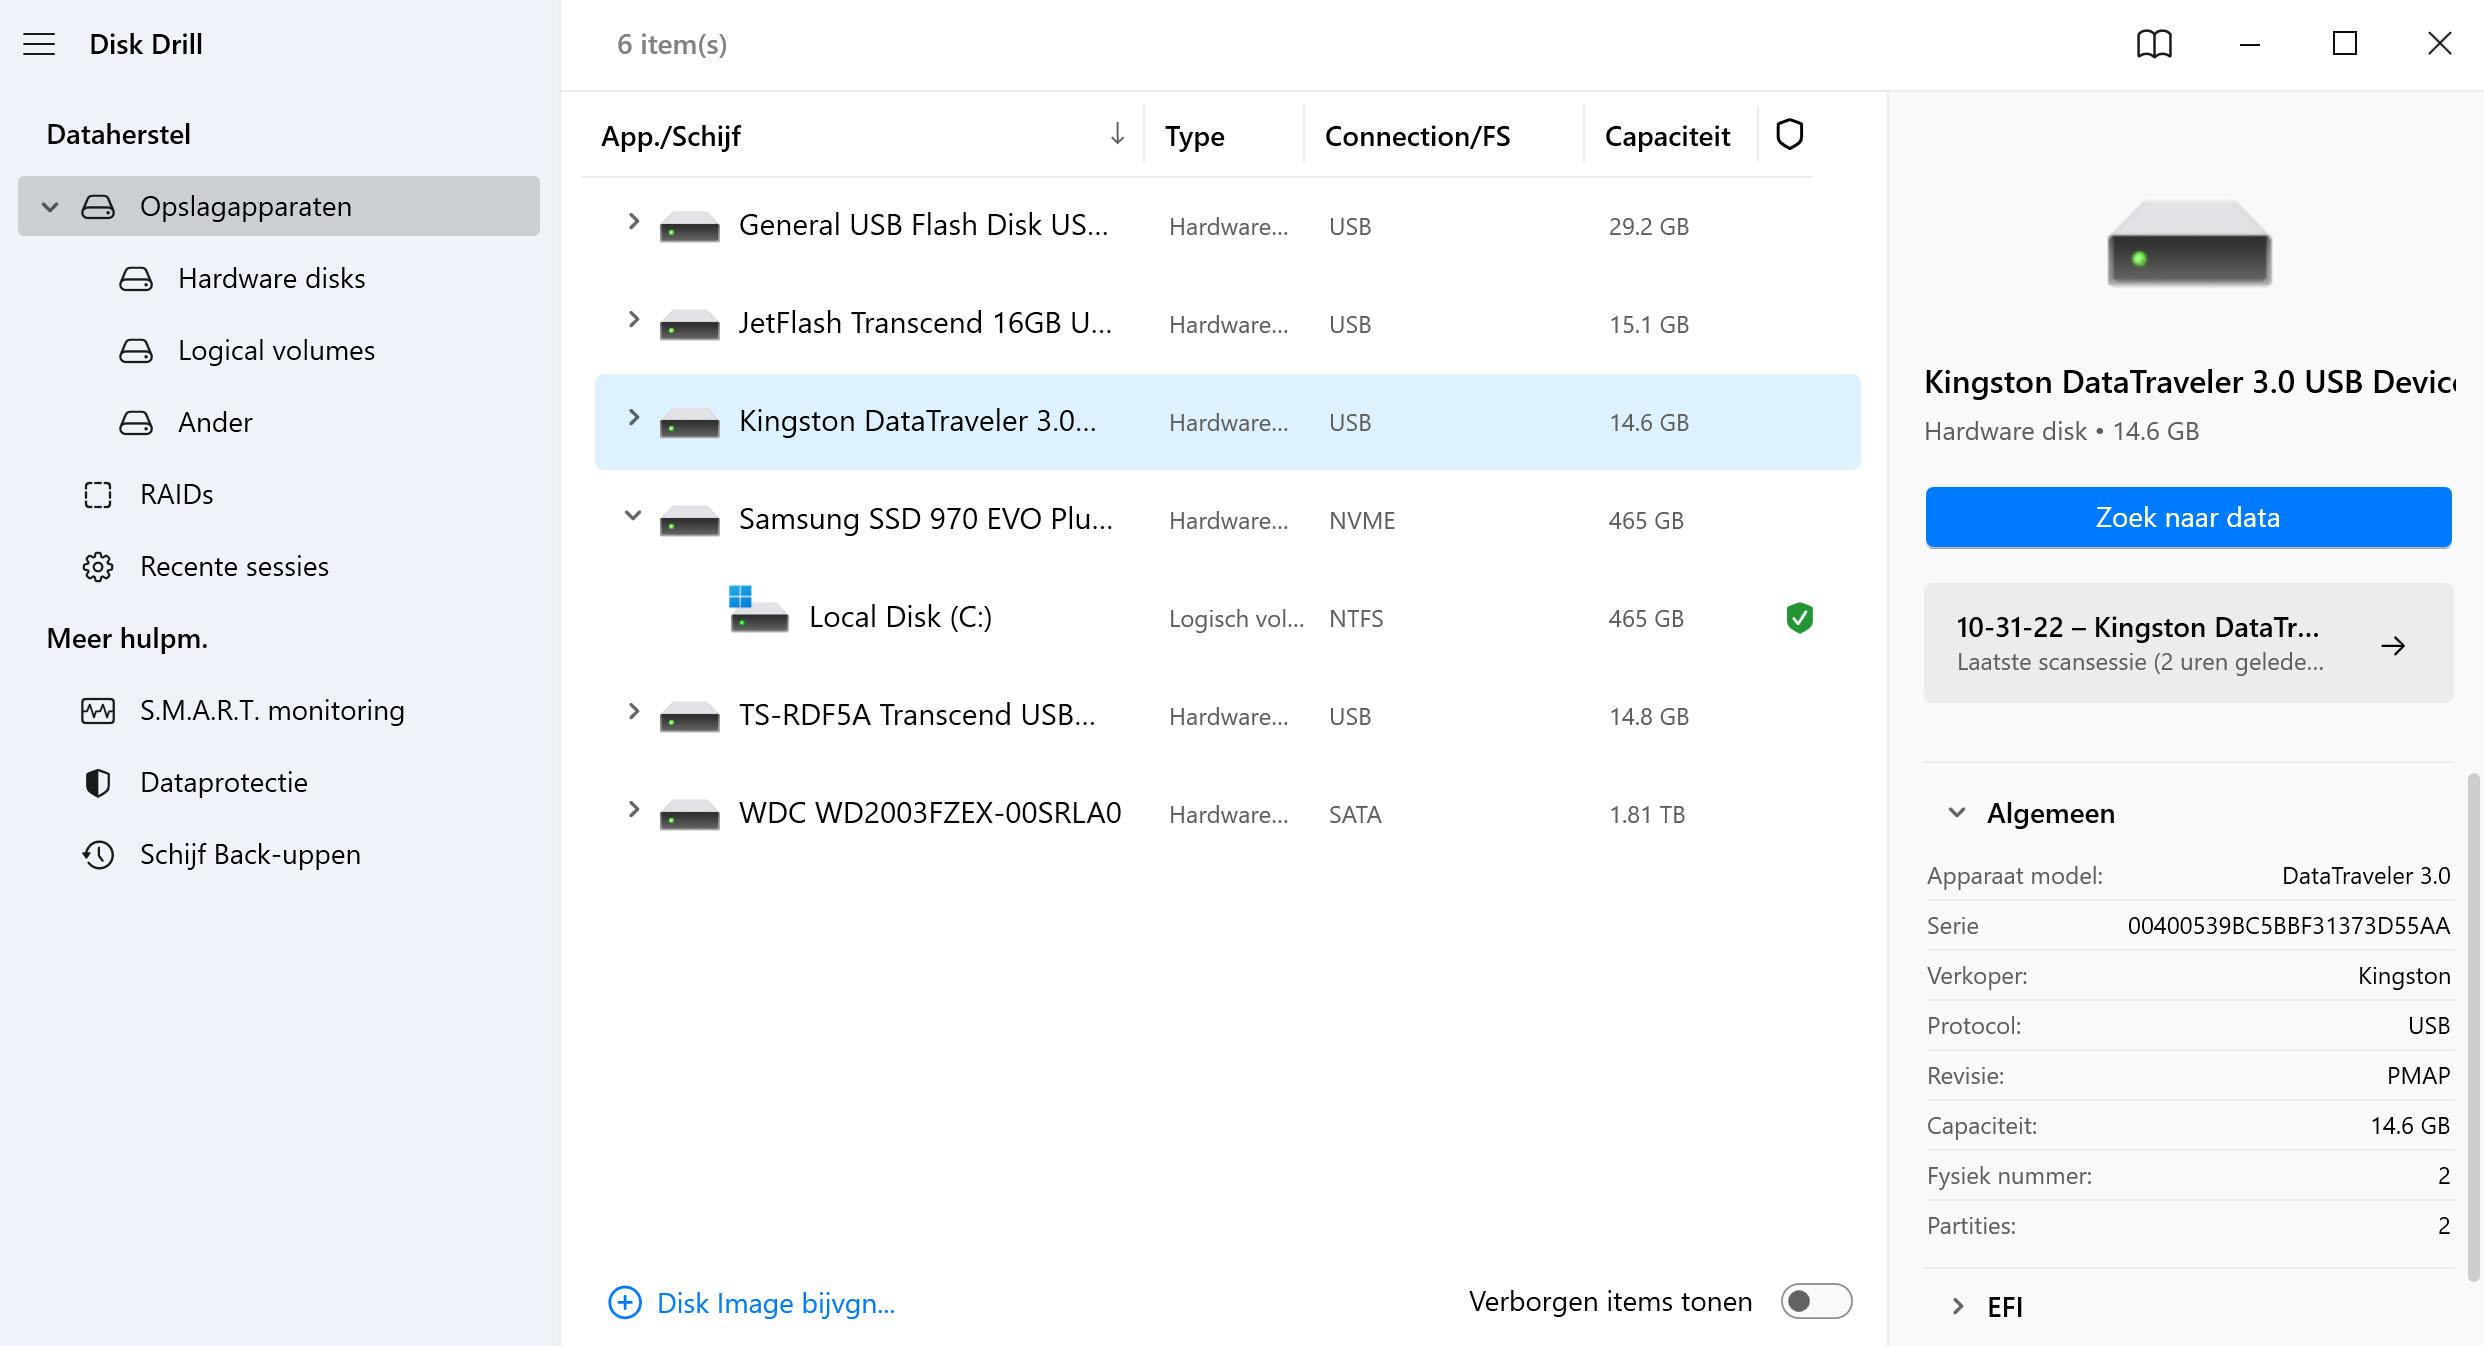Click the details panel vertical scrollbar

pos(2473,1026)
